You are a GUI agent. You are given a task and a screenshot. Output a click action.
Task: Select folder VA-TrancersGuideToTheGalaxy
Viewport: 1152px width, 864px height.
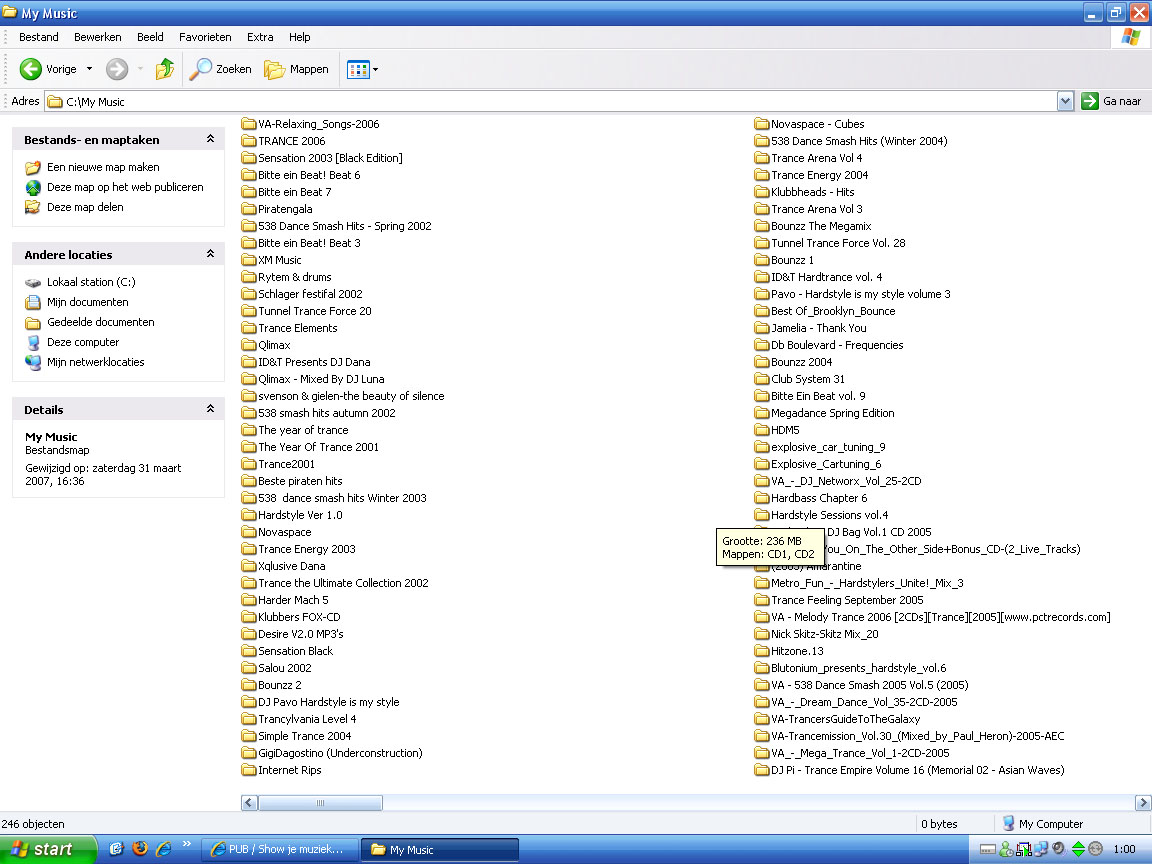pos(838,719)
